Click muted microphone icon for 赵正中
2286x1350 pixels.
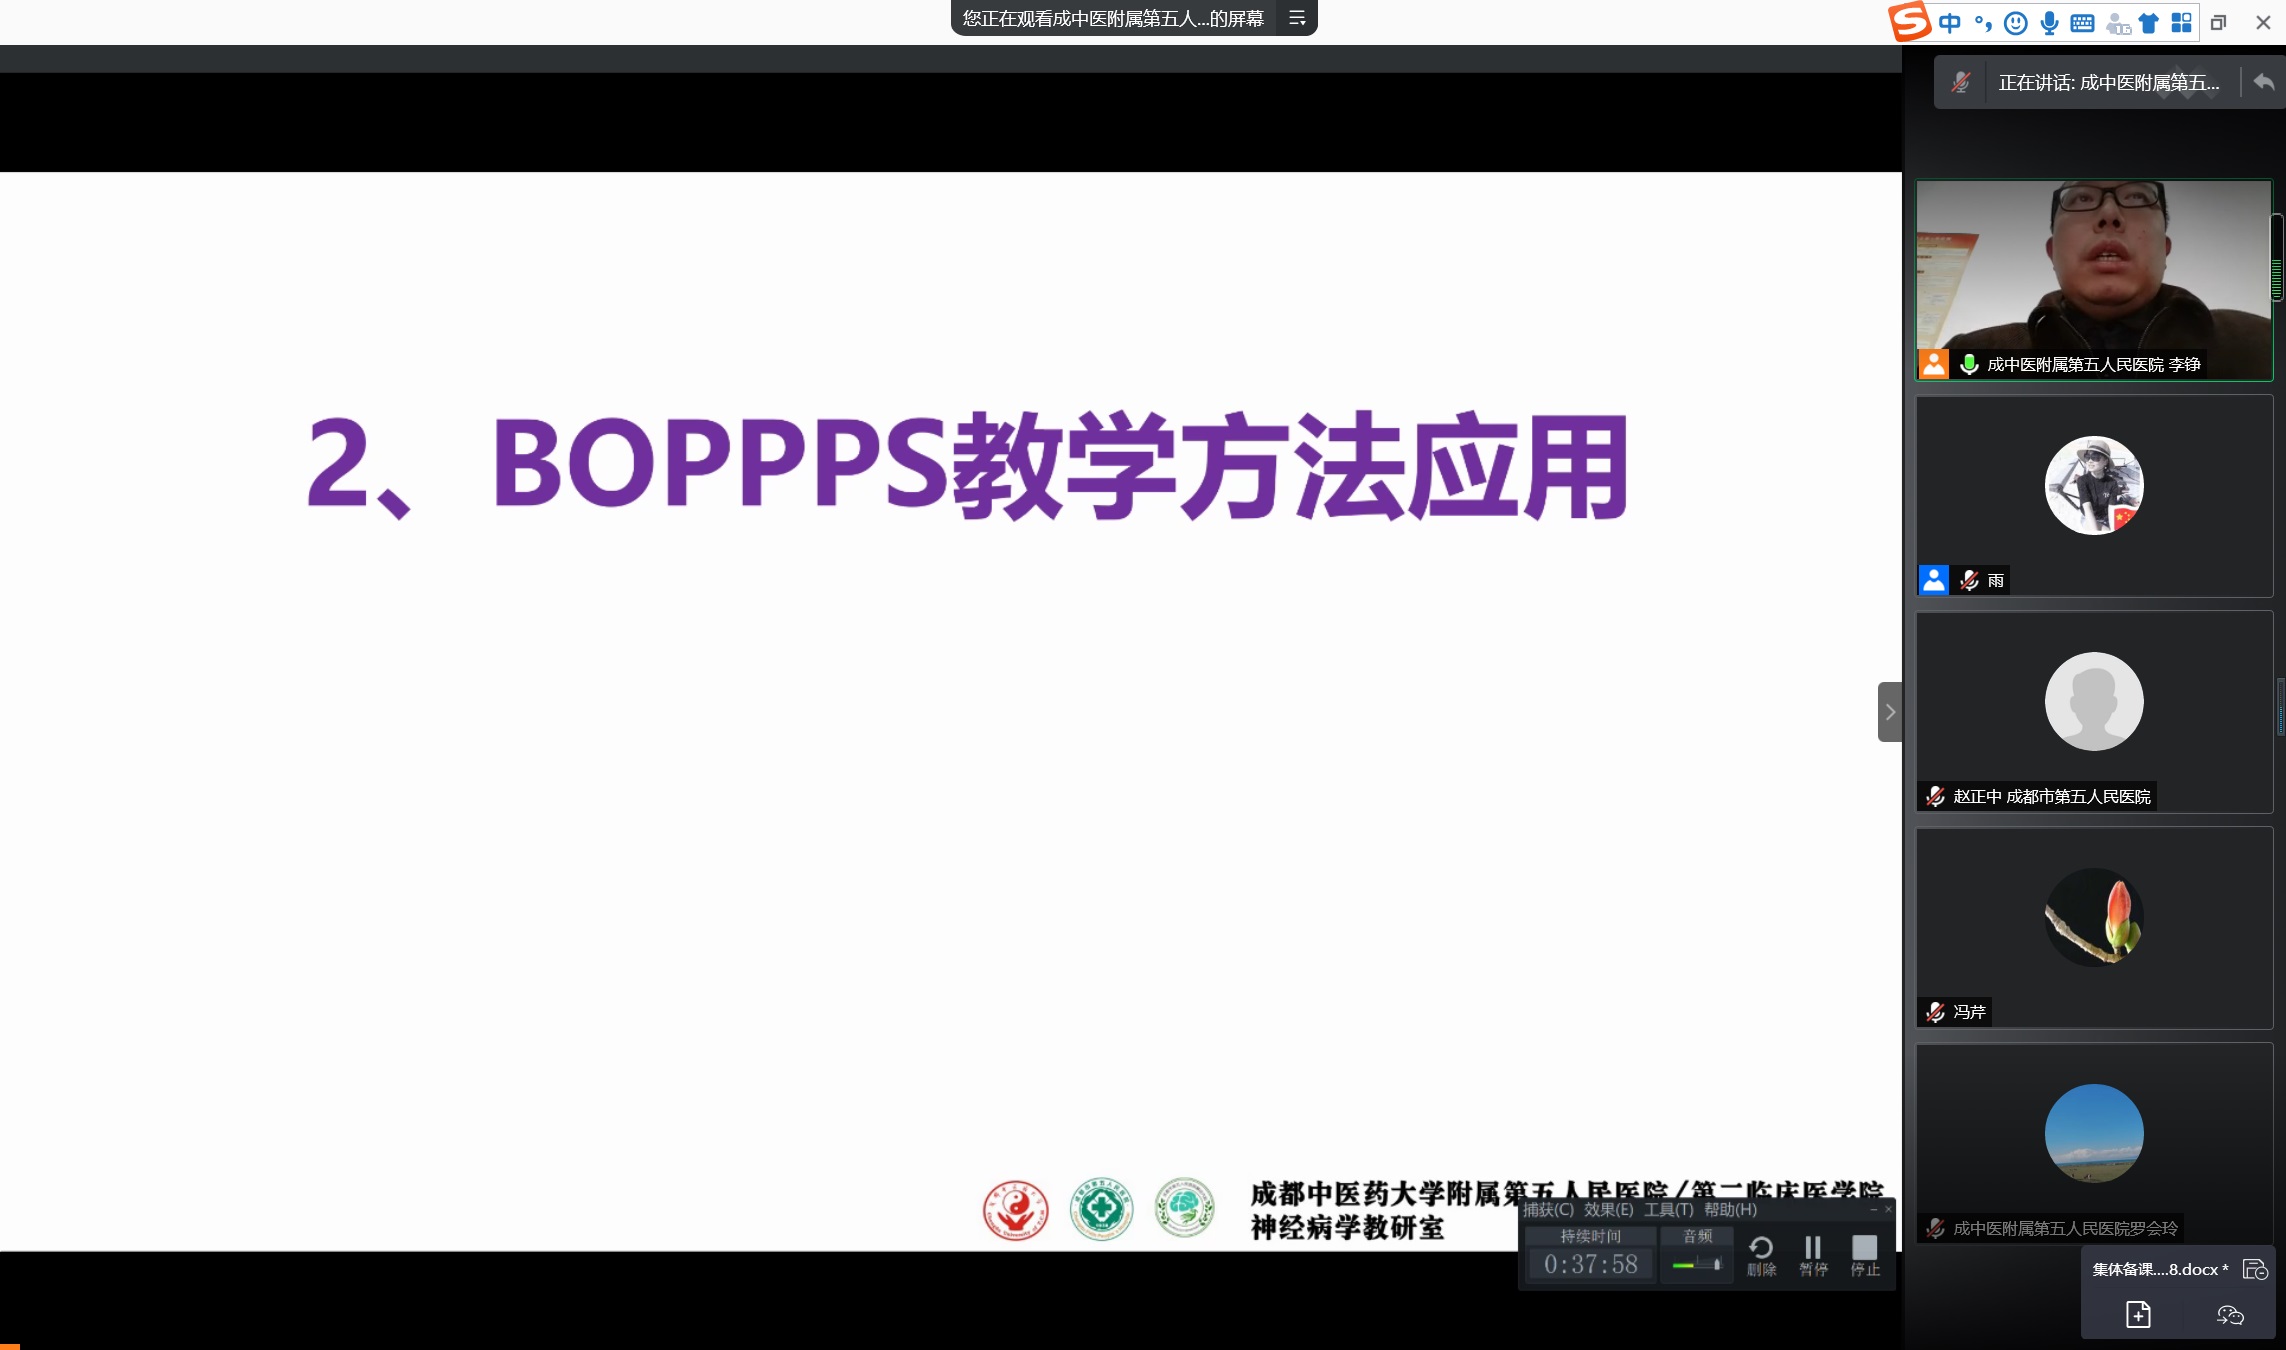click(1935, 796)
